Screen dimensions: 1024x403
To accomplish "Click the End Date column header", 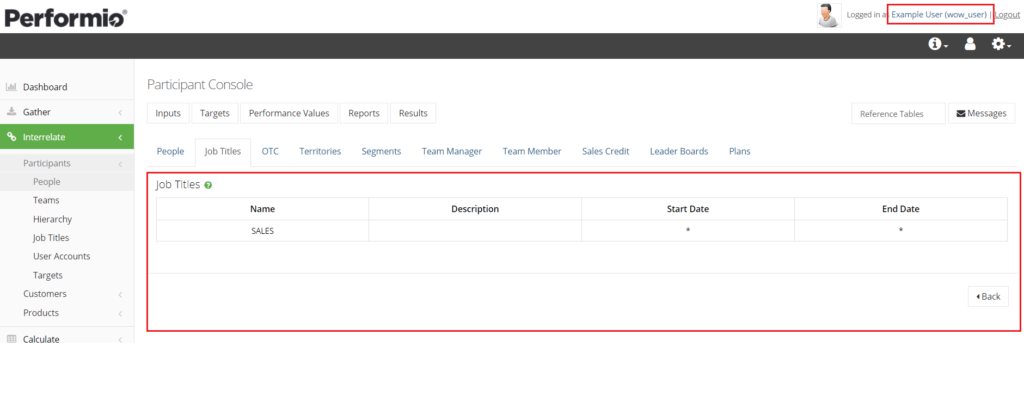I will click(x=901, y=209).
